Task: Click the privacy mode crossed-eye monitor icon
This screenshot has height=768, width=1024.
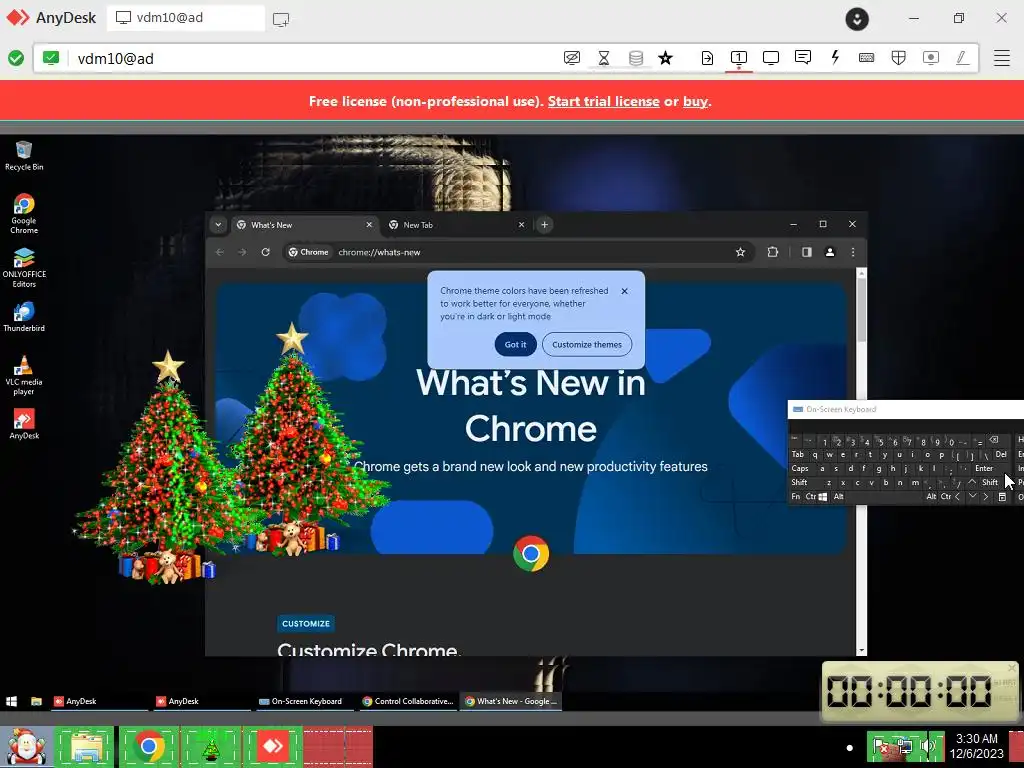Action: click(x=571, y=58)
